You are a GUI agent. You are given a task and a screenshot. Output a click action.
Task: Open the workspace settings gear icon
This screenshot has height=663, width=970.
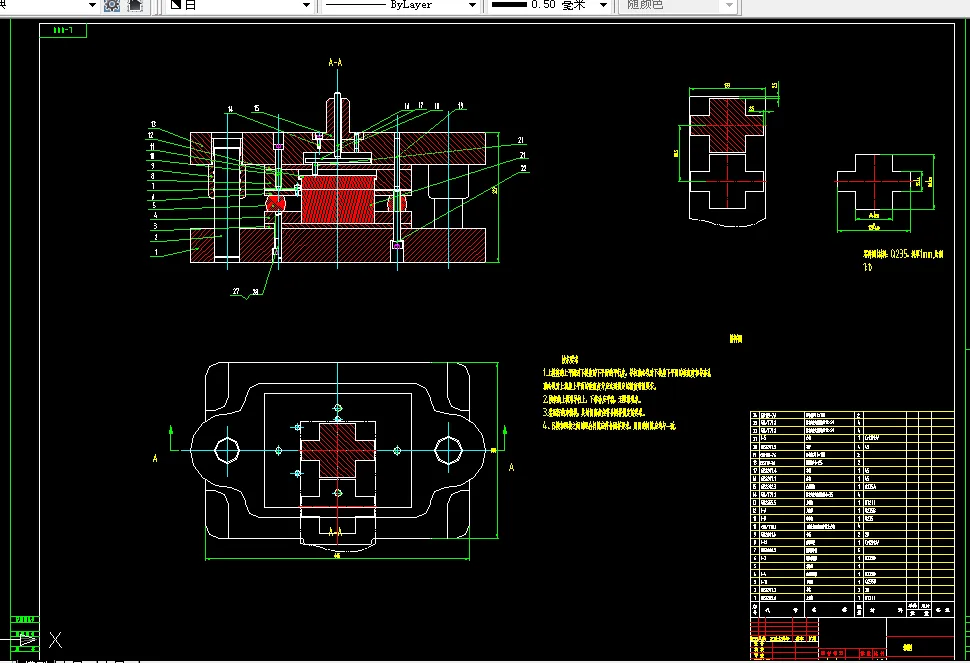point(111,6)
